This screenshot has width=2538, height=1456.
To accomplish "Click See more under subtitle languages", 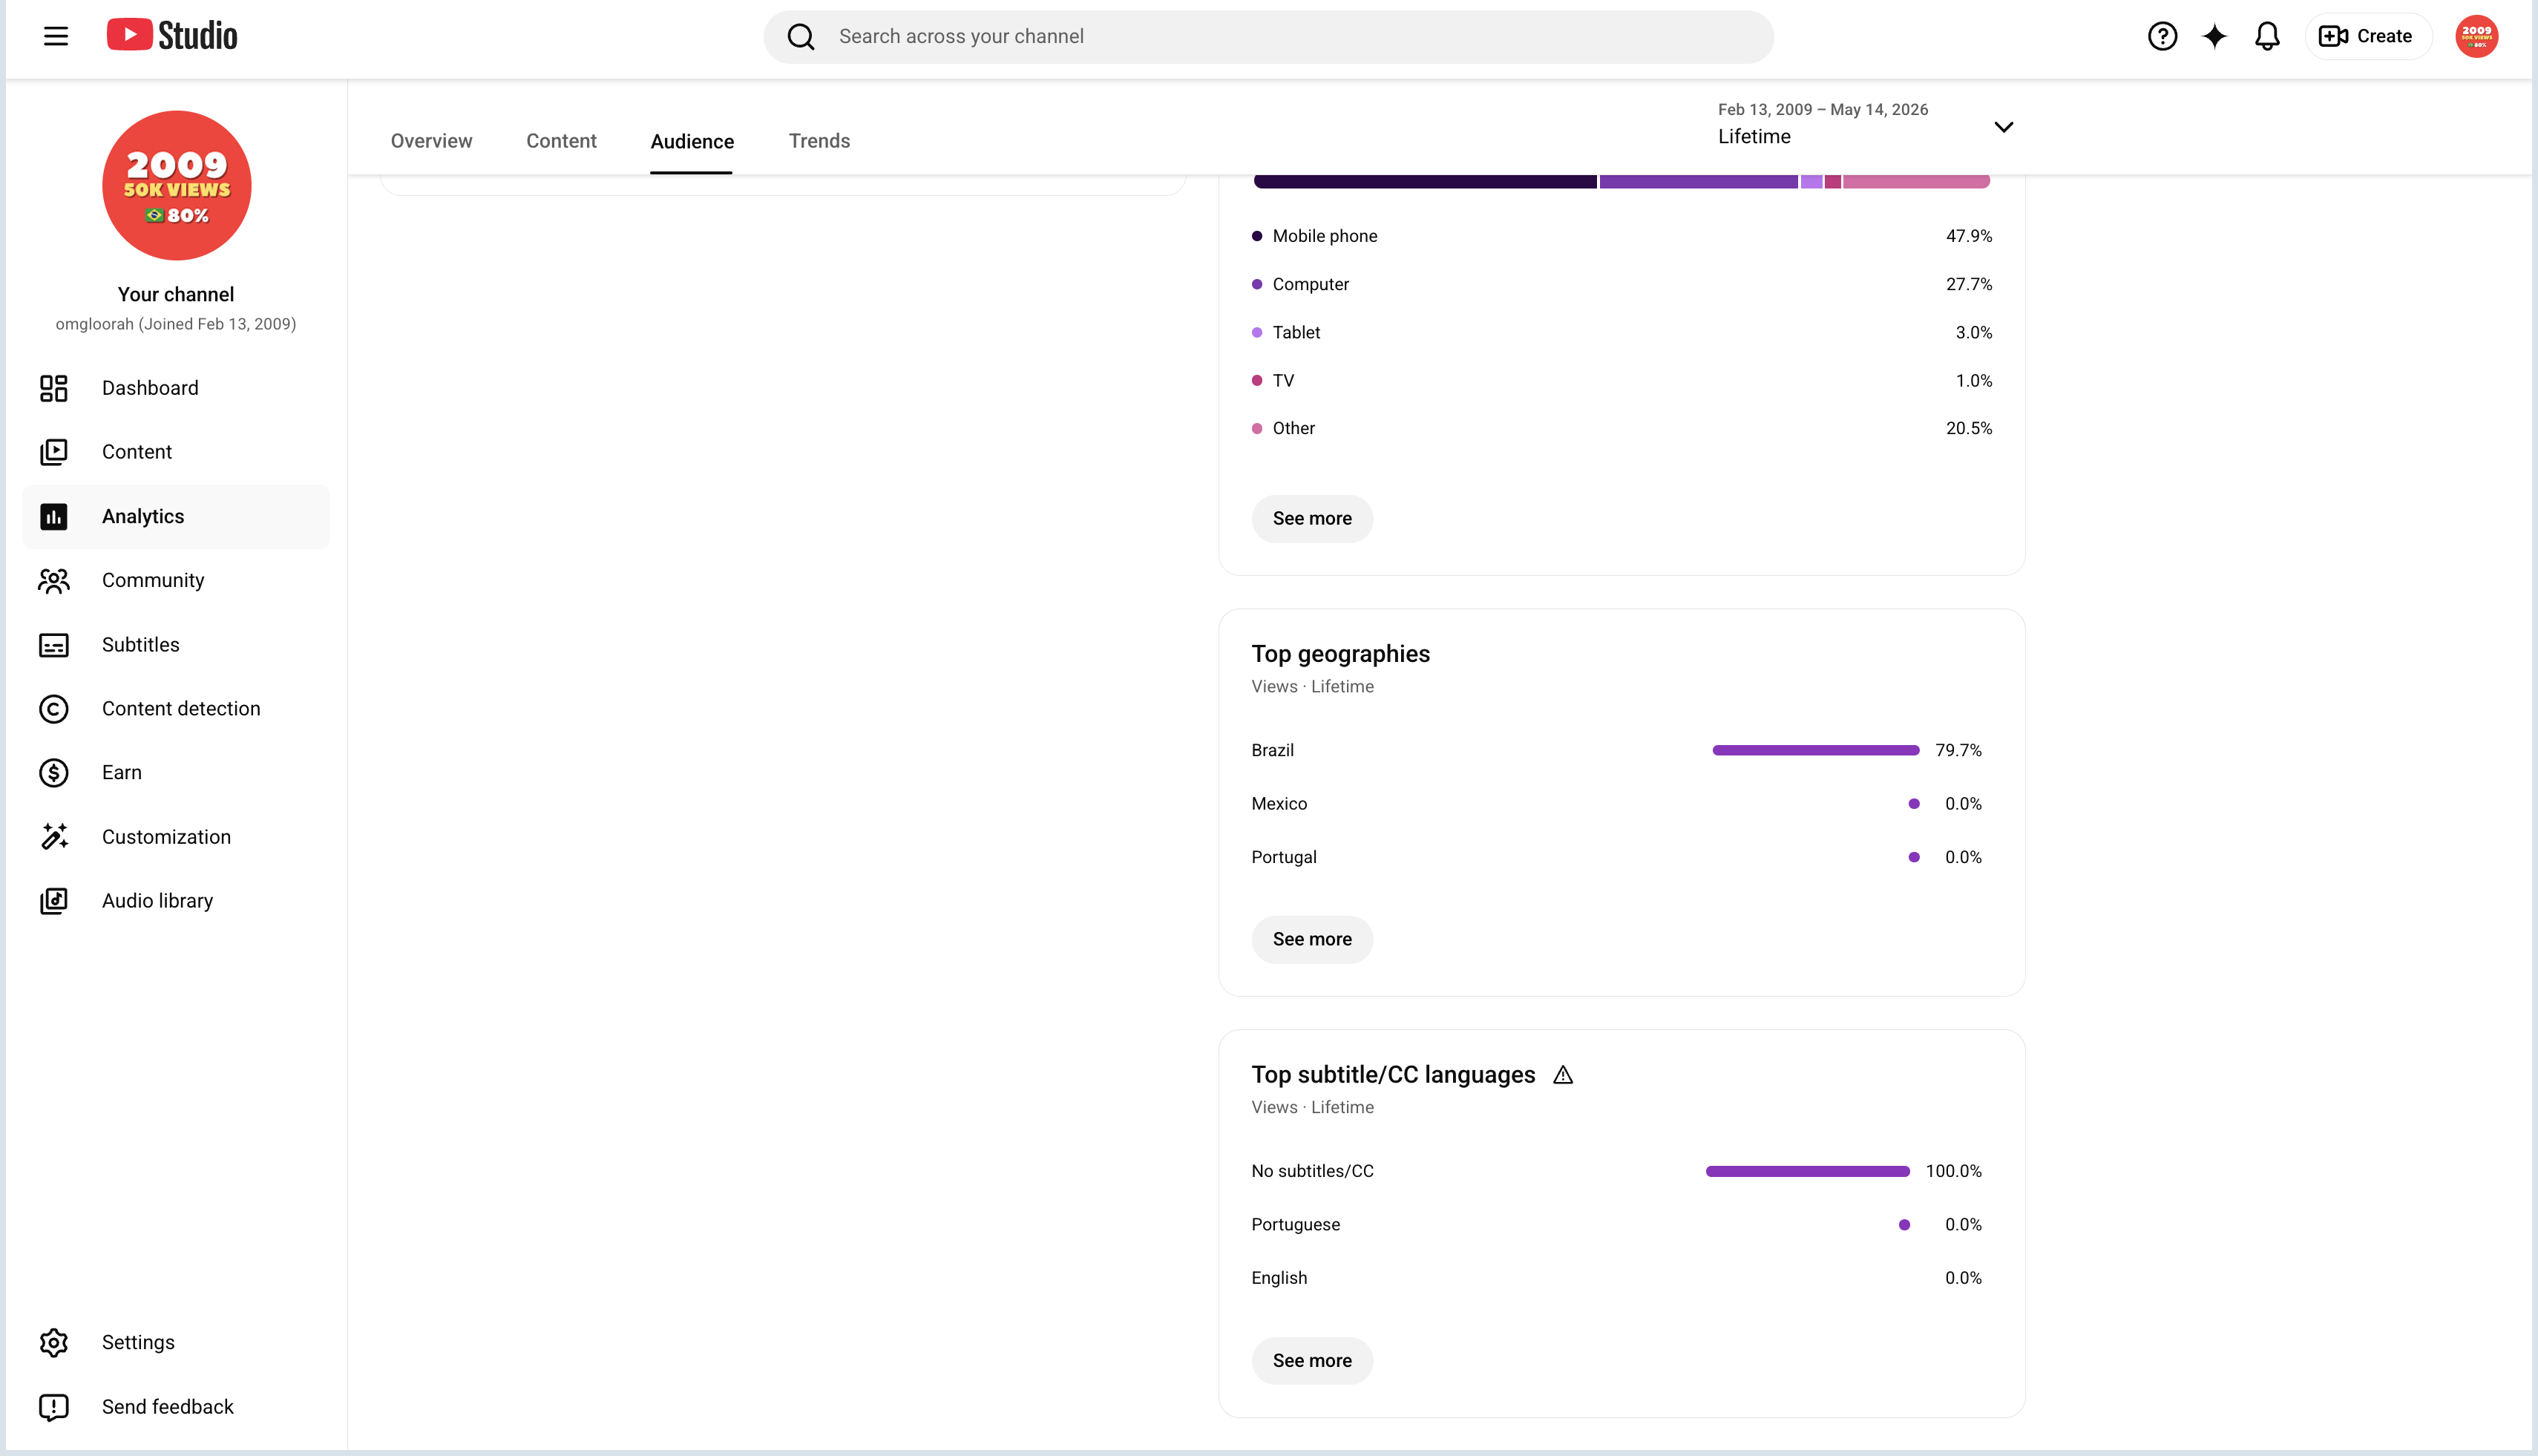I will pyautogui.click(x=1312, y=1361).
